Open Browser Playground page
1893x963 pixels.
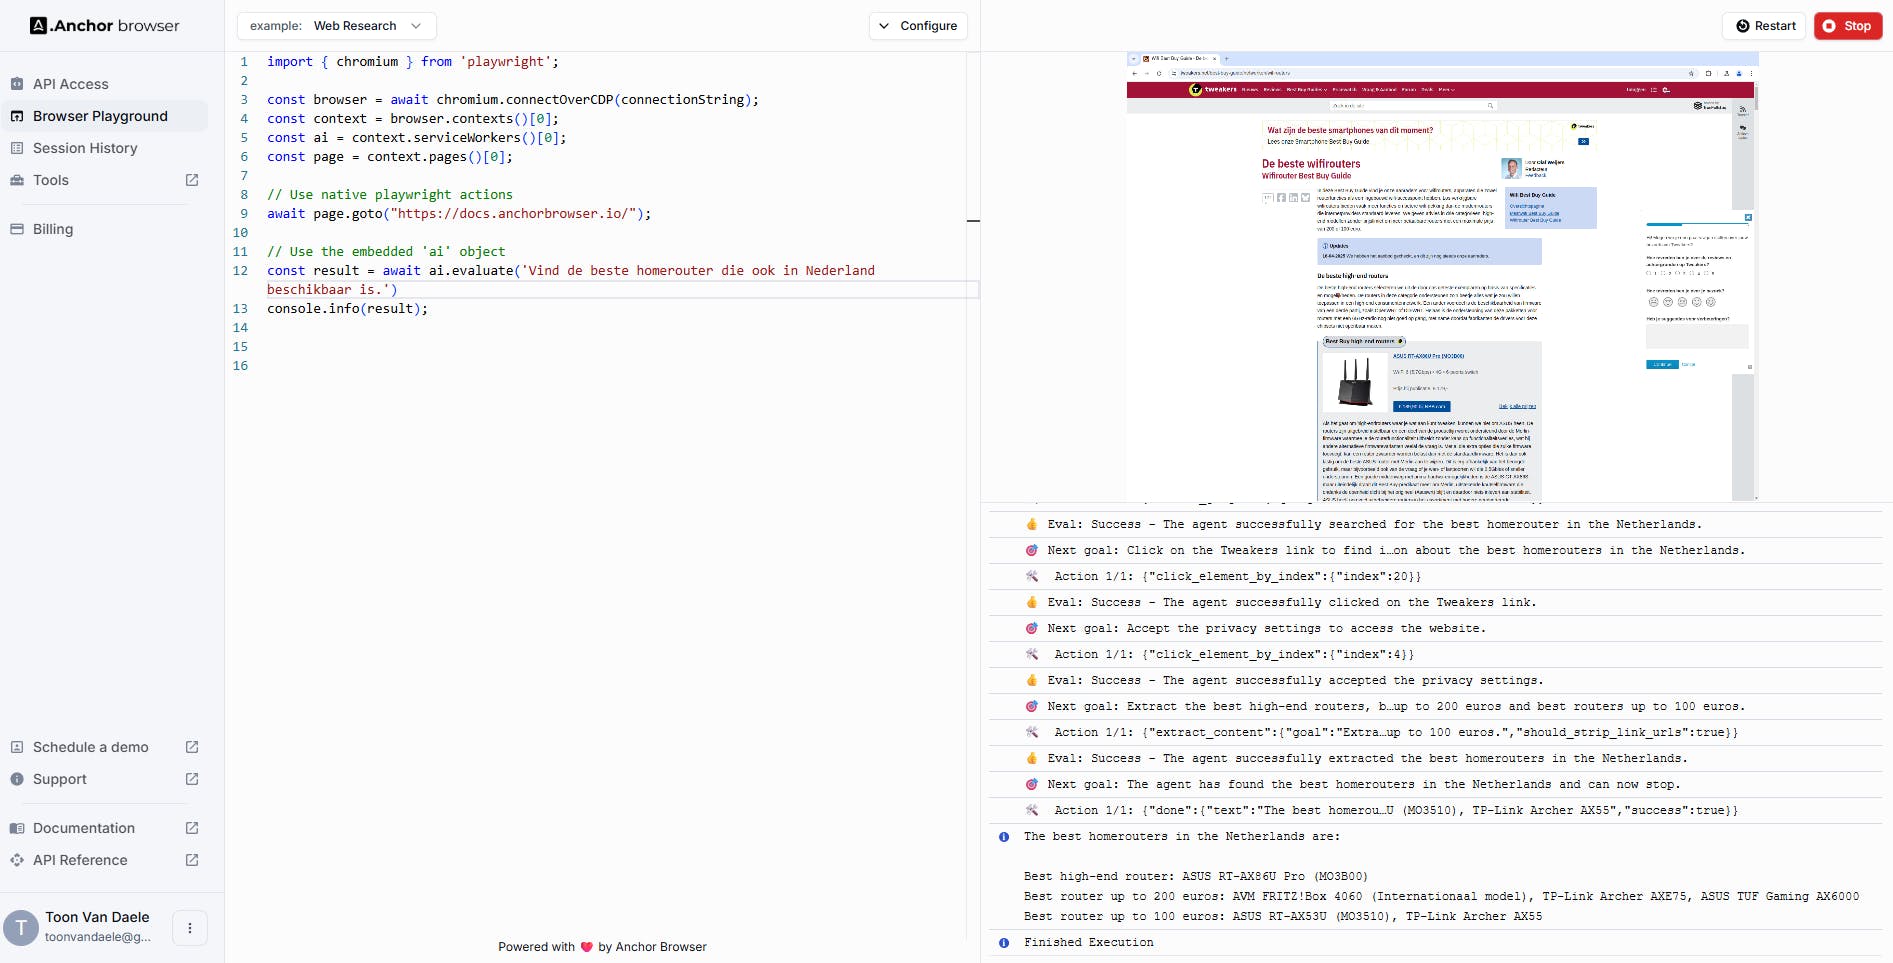coord(100,116)
